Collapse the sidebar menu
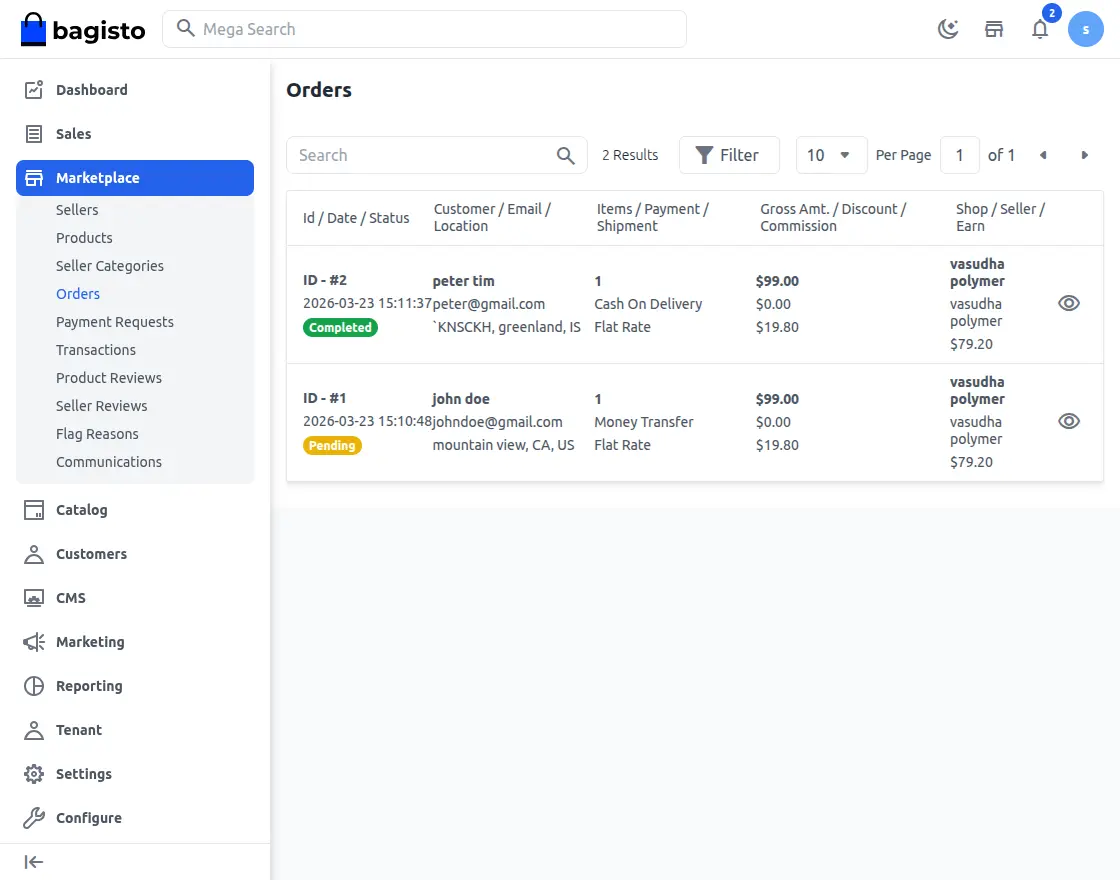 click(x=34, y=862)
